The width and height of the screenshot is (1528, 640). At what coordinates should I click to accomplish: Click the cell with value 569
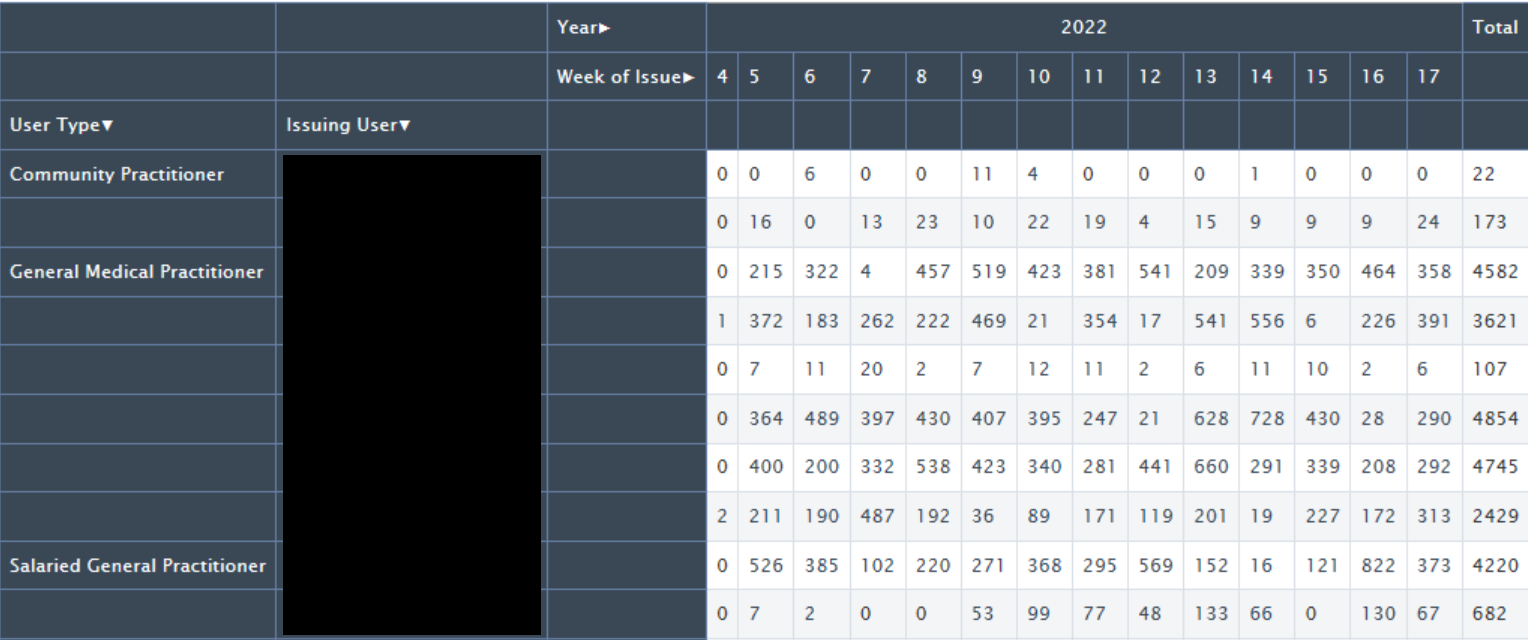pyautogui.click(x=1156, y=565)
